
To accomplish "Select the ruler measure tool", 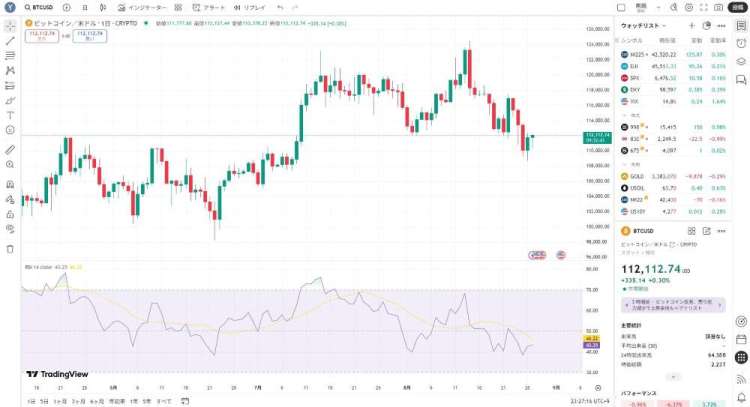I will click(x=10, y=150).
